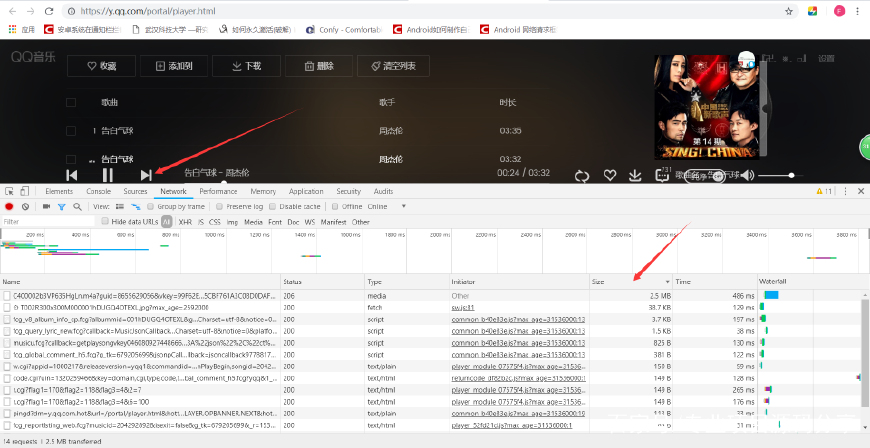The height and width of the screenshot is (448, 870).
Task: Skip to the next track in player
Action: click(x=146, y=175)
